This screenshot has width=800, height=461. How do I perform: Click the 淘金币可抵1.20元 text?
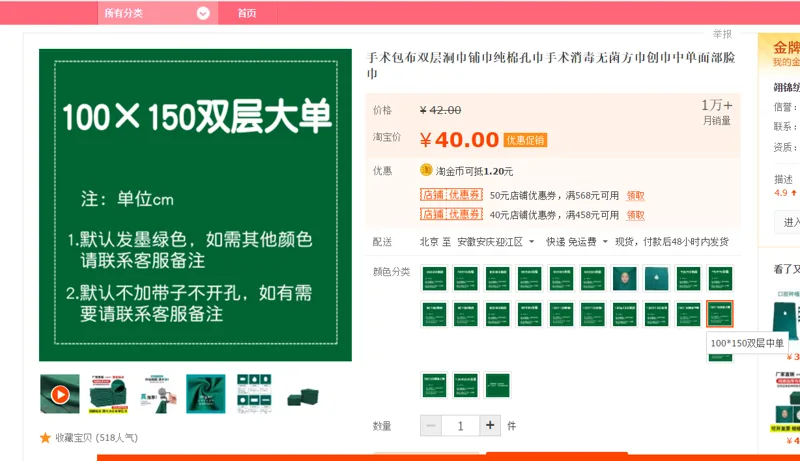point(474,171)
